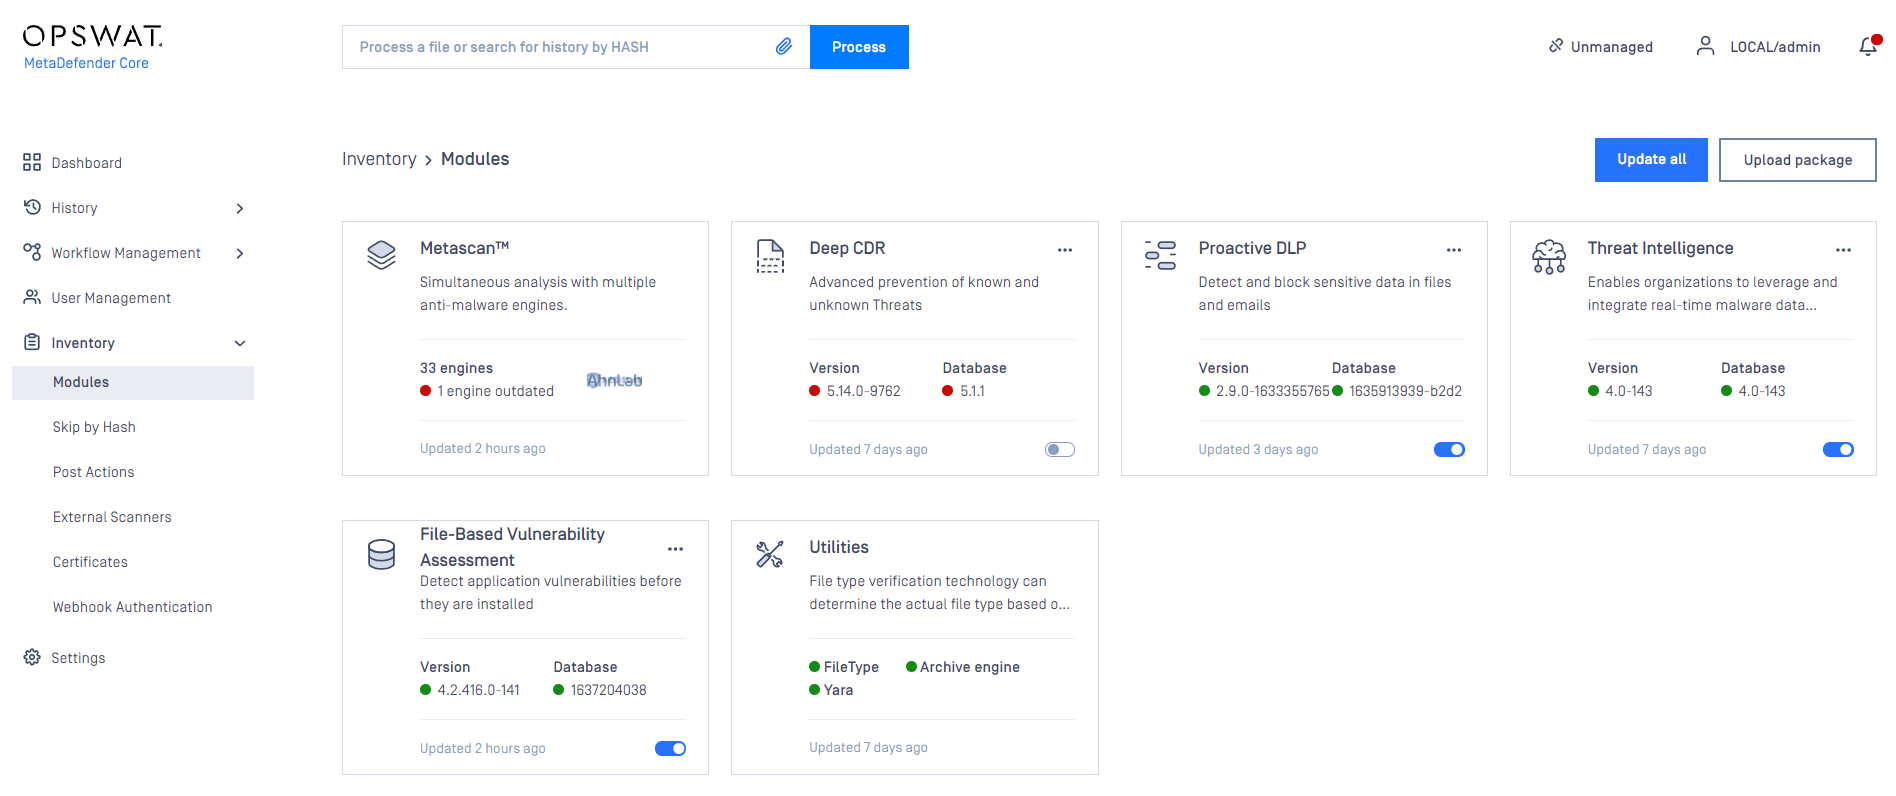Image resolution: width=1896 pixels, height=796 pixels.
Task: Click Vulnerability version 4.2.416.0-141
Action: (x=478, y=690)
